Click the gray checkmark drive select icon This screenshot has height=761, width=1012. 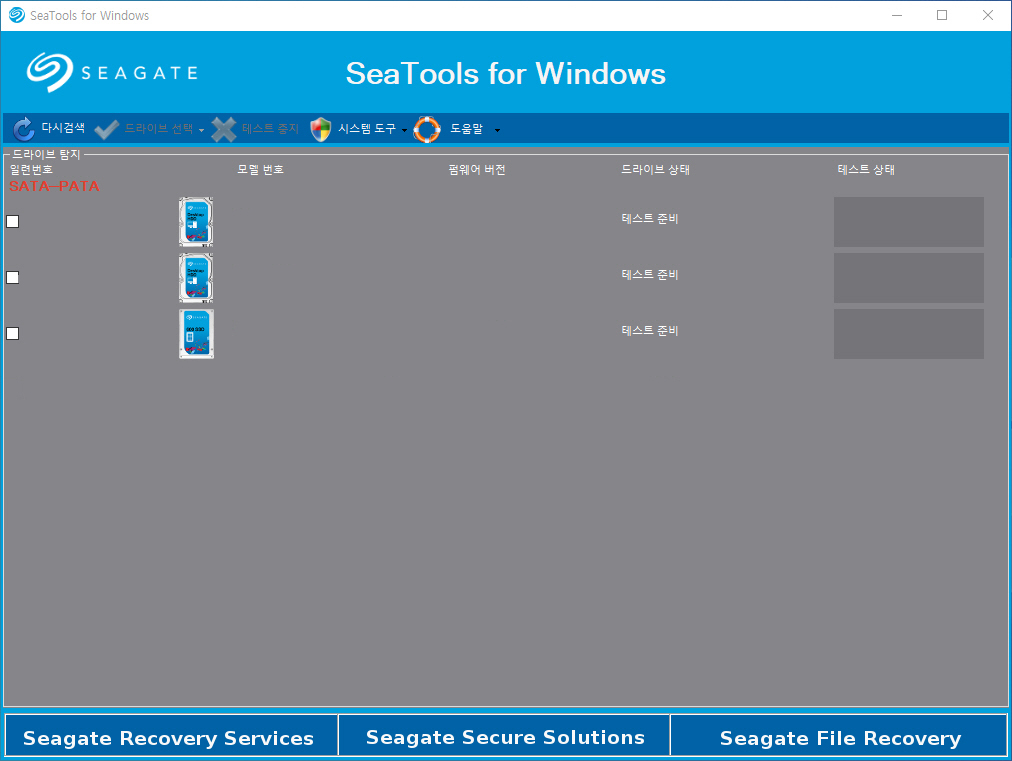pos(106,129)
